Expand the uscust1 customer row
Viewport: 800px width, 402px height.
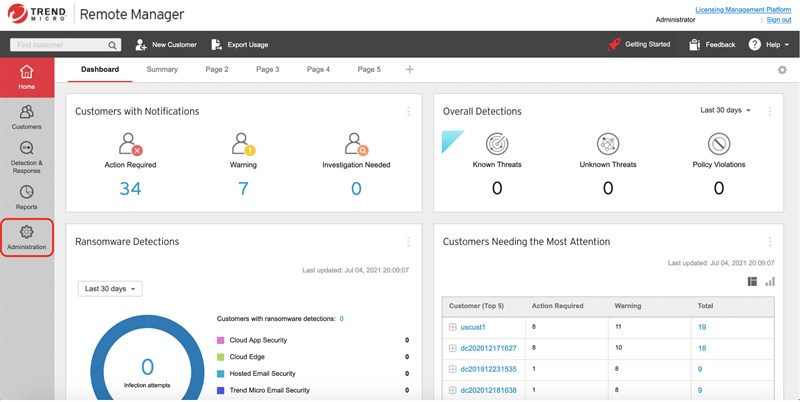[x=452, y=327]
